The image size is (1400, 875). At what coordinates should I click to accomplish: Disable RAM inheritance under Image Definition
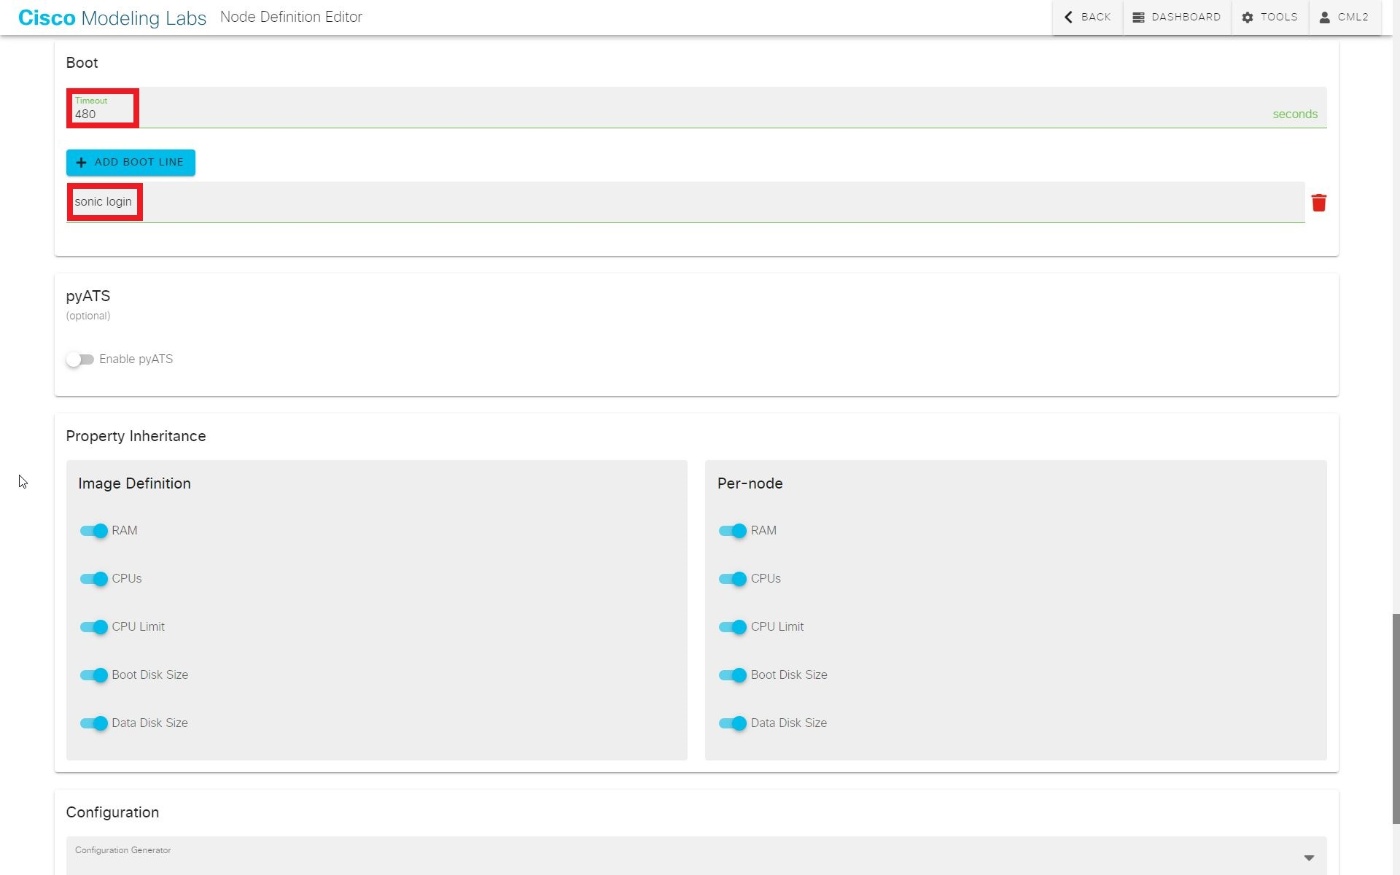point(94,531)
